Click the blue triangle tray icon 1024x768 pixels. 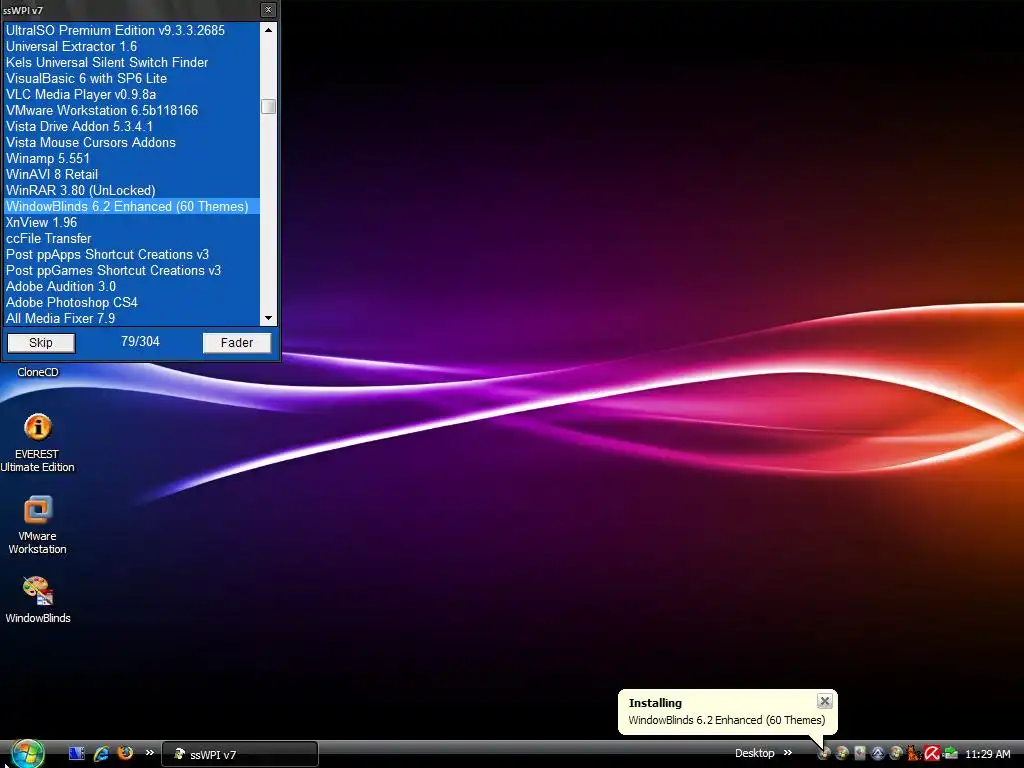878,754
